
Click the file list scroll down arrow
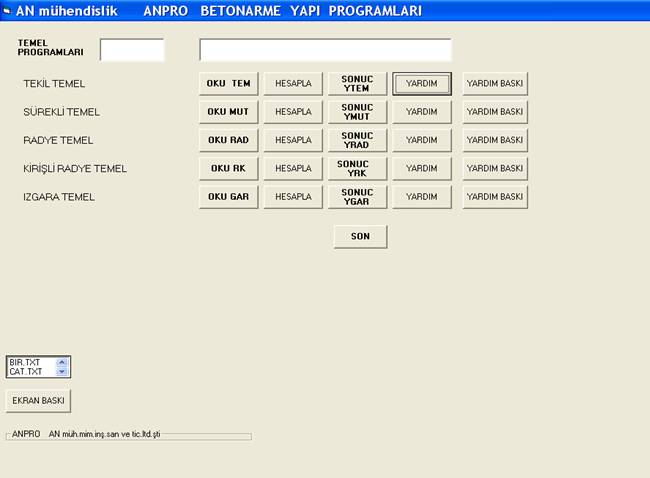pos(62,371)
